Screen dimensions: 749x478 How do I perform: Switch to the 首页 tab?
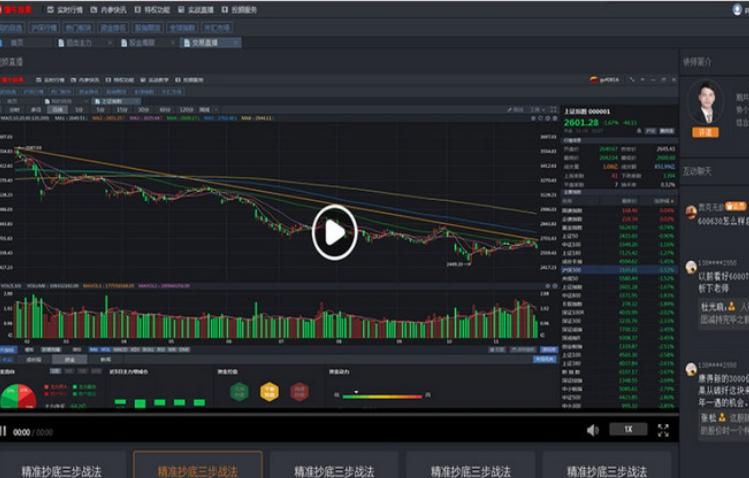point(17,42)
